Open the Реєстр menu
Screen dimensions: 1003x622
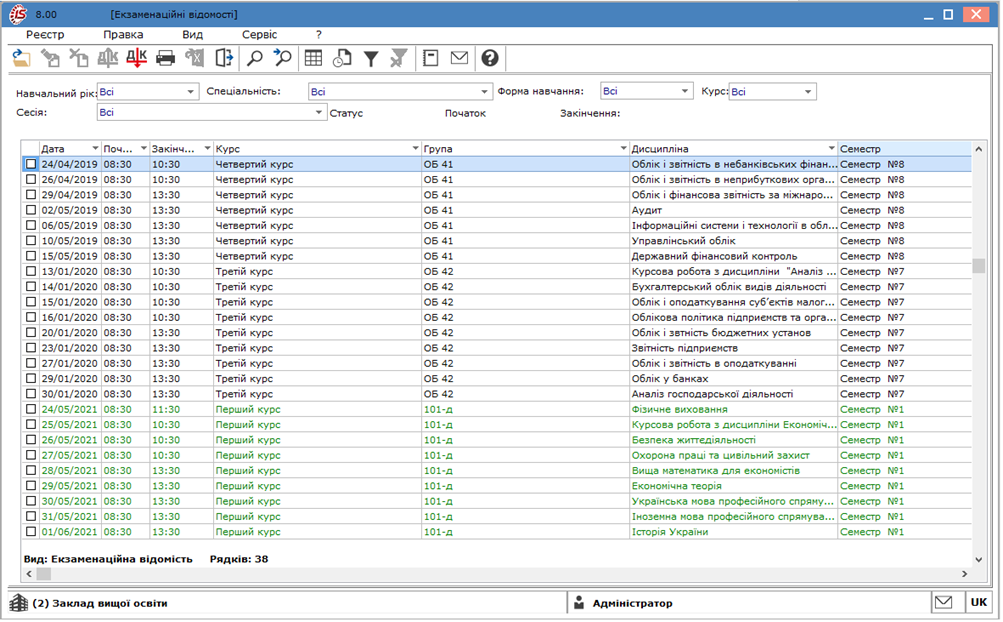[x=45, y=35]
